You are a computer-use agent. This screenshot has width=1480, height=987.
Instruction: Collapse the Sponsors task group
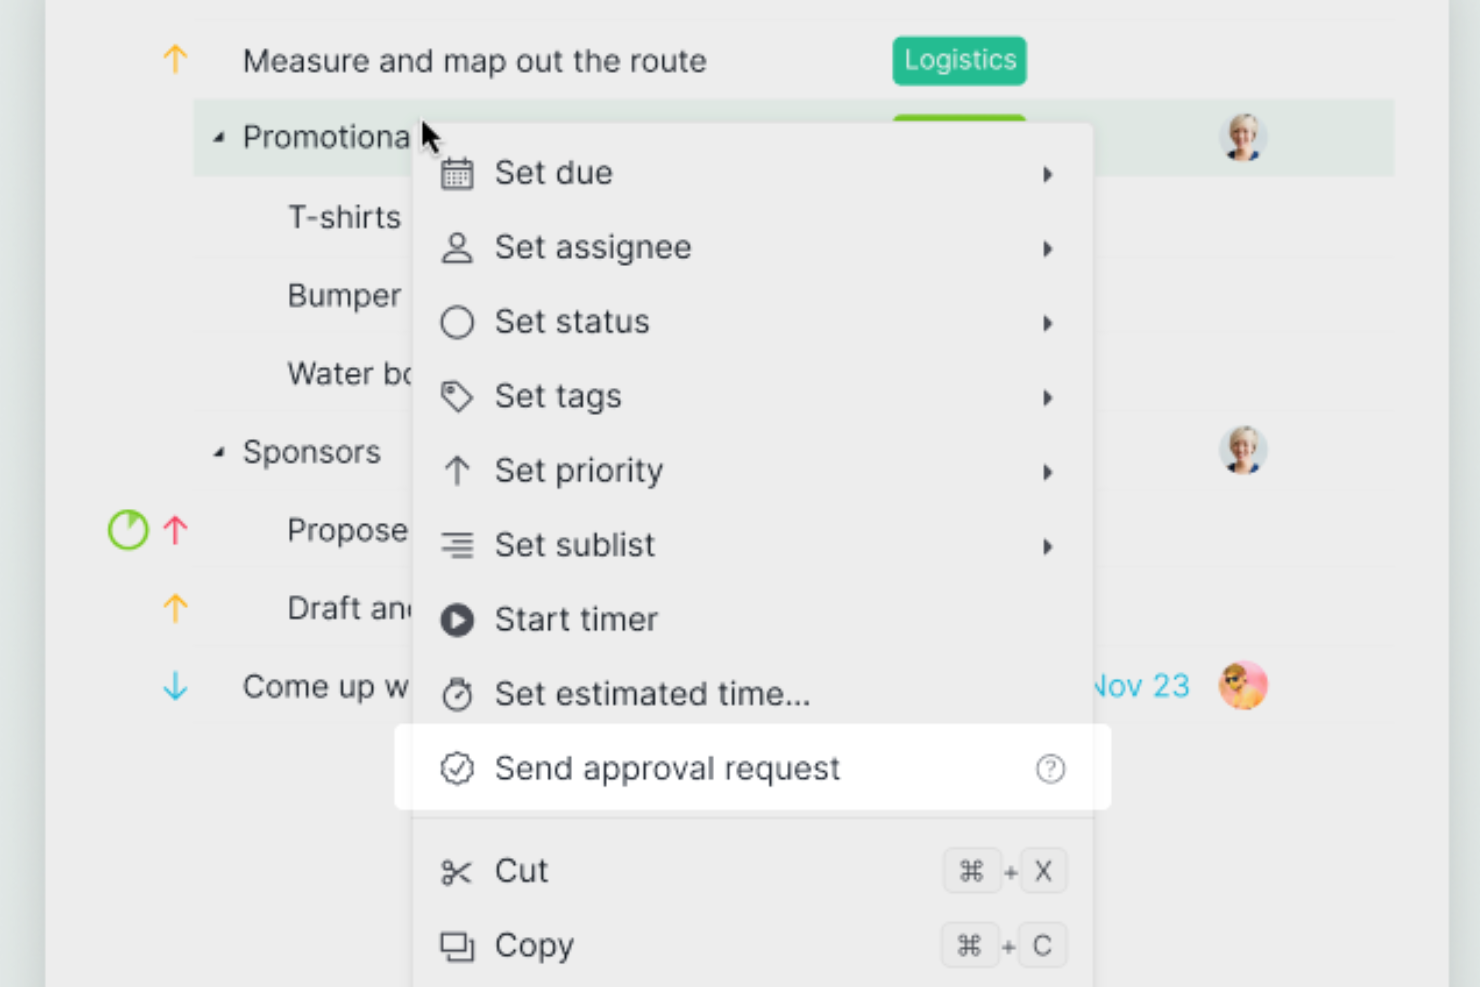(219, 453)
